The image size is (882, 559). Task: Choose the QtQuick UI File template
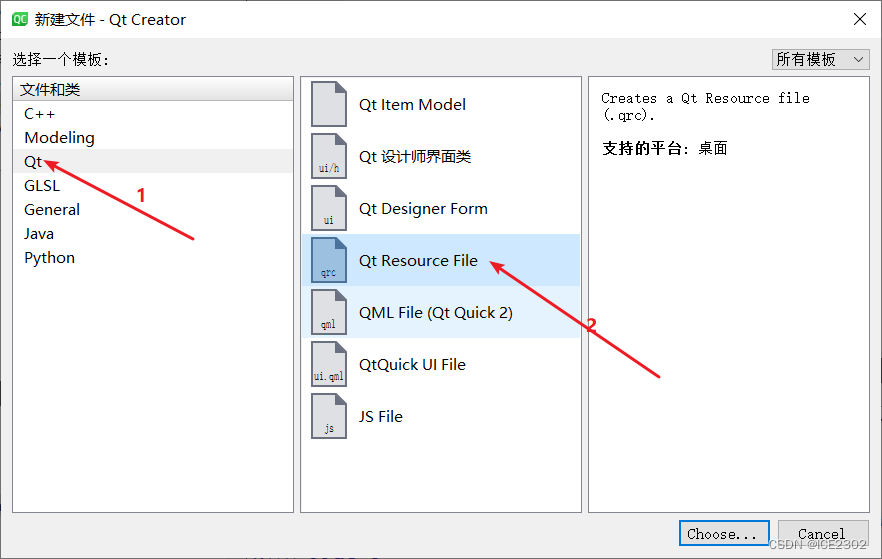point(441,364)
